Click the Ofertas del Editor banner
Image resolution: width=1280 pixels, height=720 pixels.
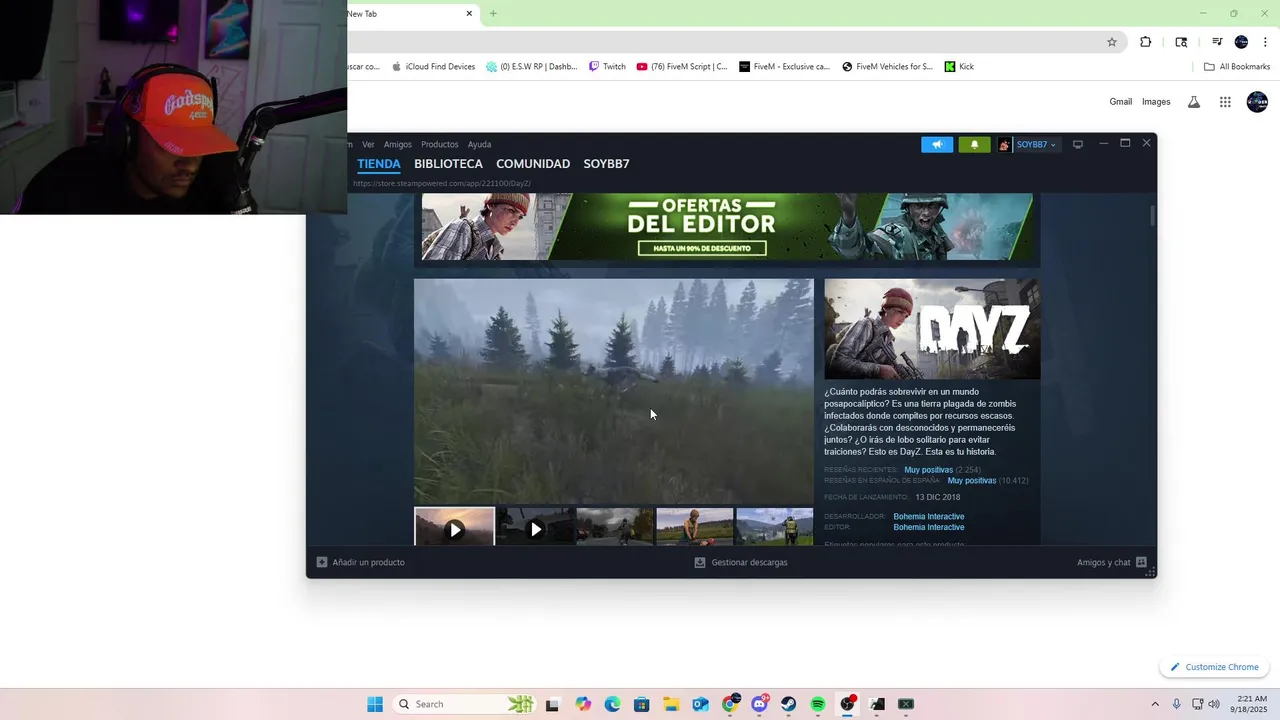point(727,227)
